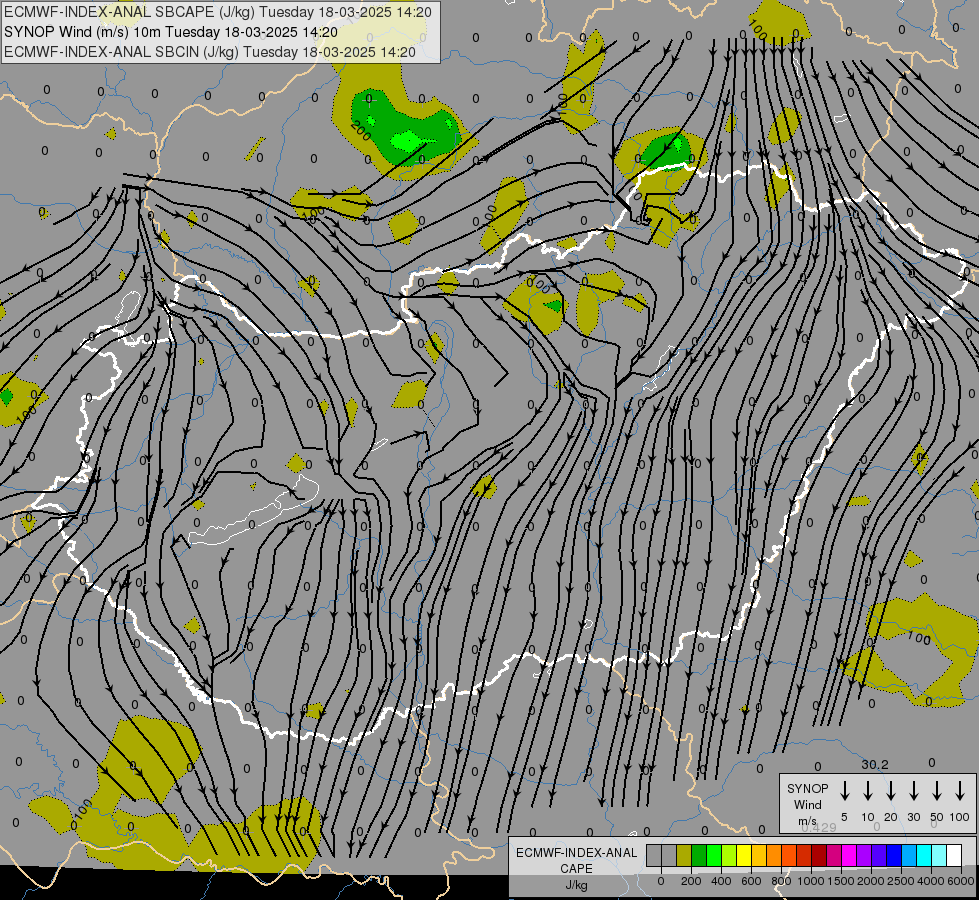Click the '6000' tick label in the CAPE legend
The image size is (979, 900).
[961, 881]
